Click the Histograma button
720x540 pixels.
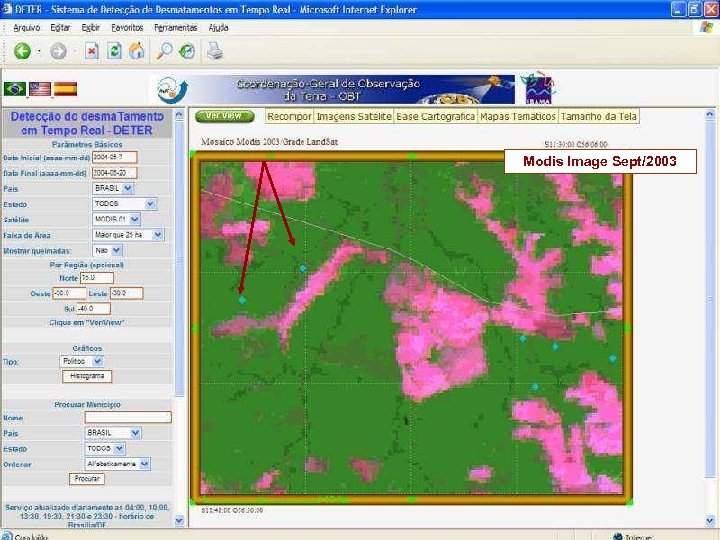point(87,376)
